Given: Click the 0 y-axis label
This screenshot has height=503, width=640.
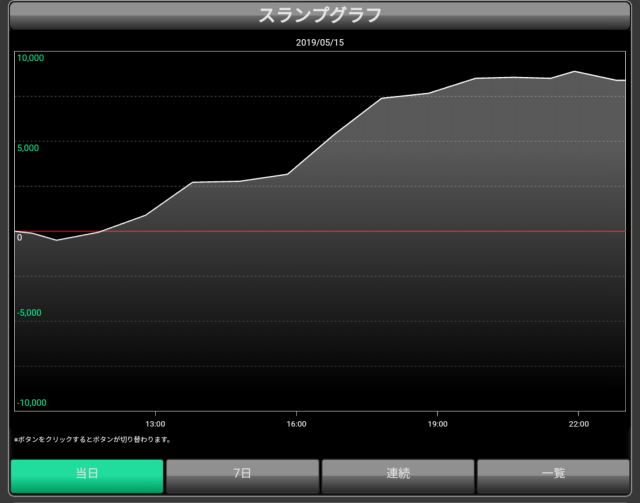Looking at the screenshot, I should coord(19,238).
